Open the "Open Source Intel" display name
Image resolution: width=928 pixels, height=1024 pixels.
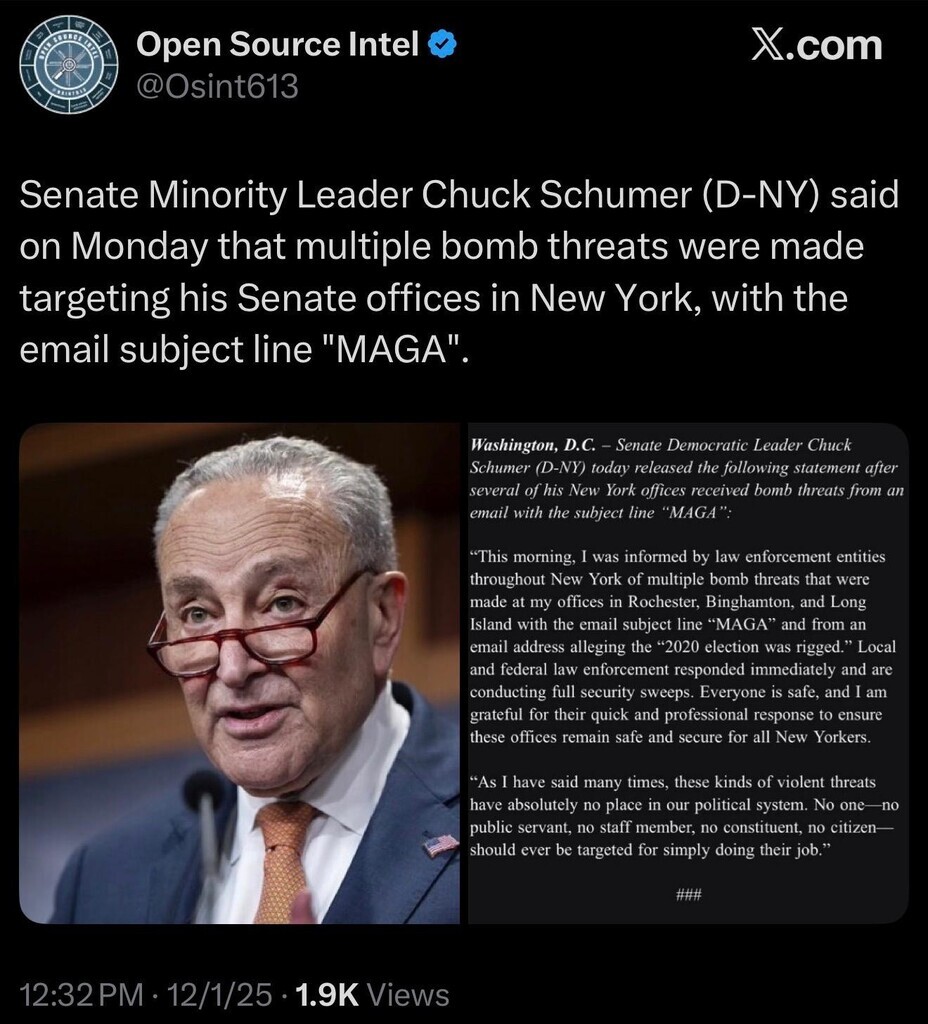pos(277,44)
